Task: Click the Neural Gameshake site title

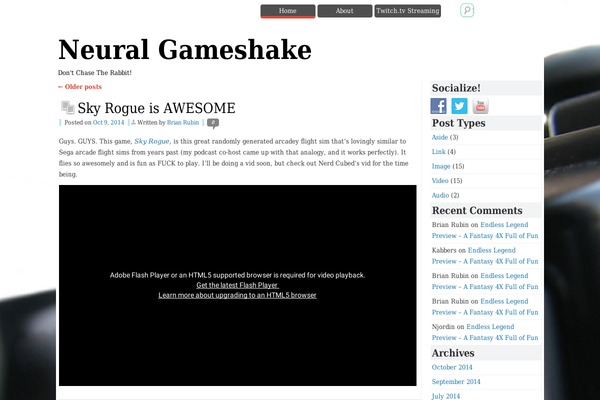Action: 185,50
